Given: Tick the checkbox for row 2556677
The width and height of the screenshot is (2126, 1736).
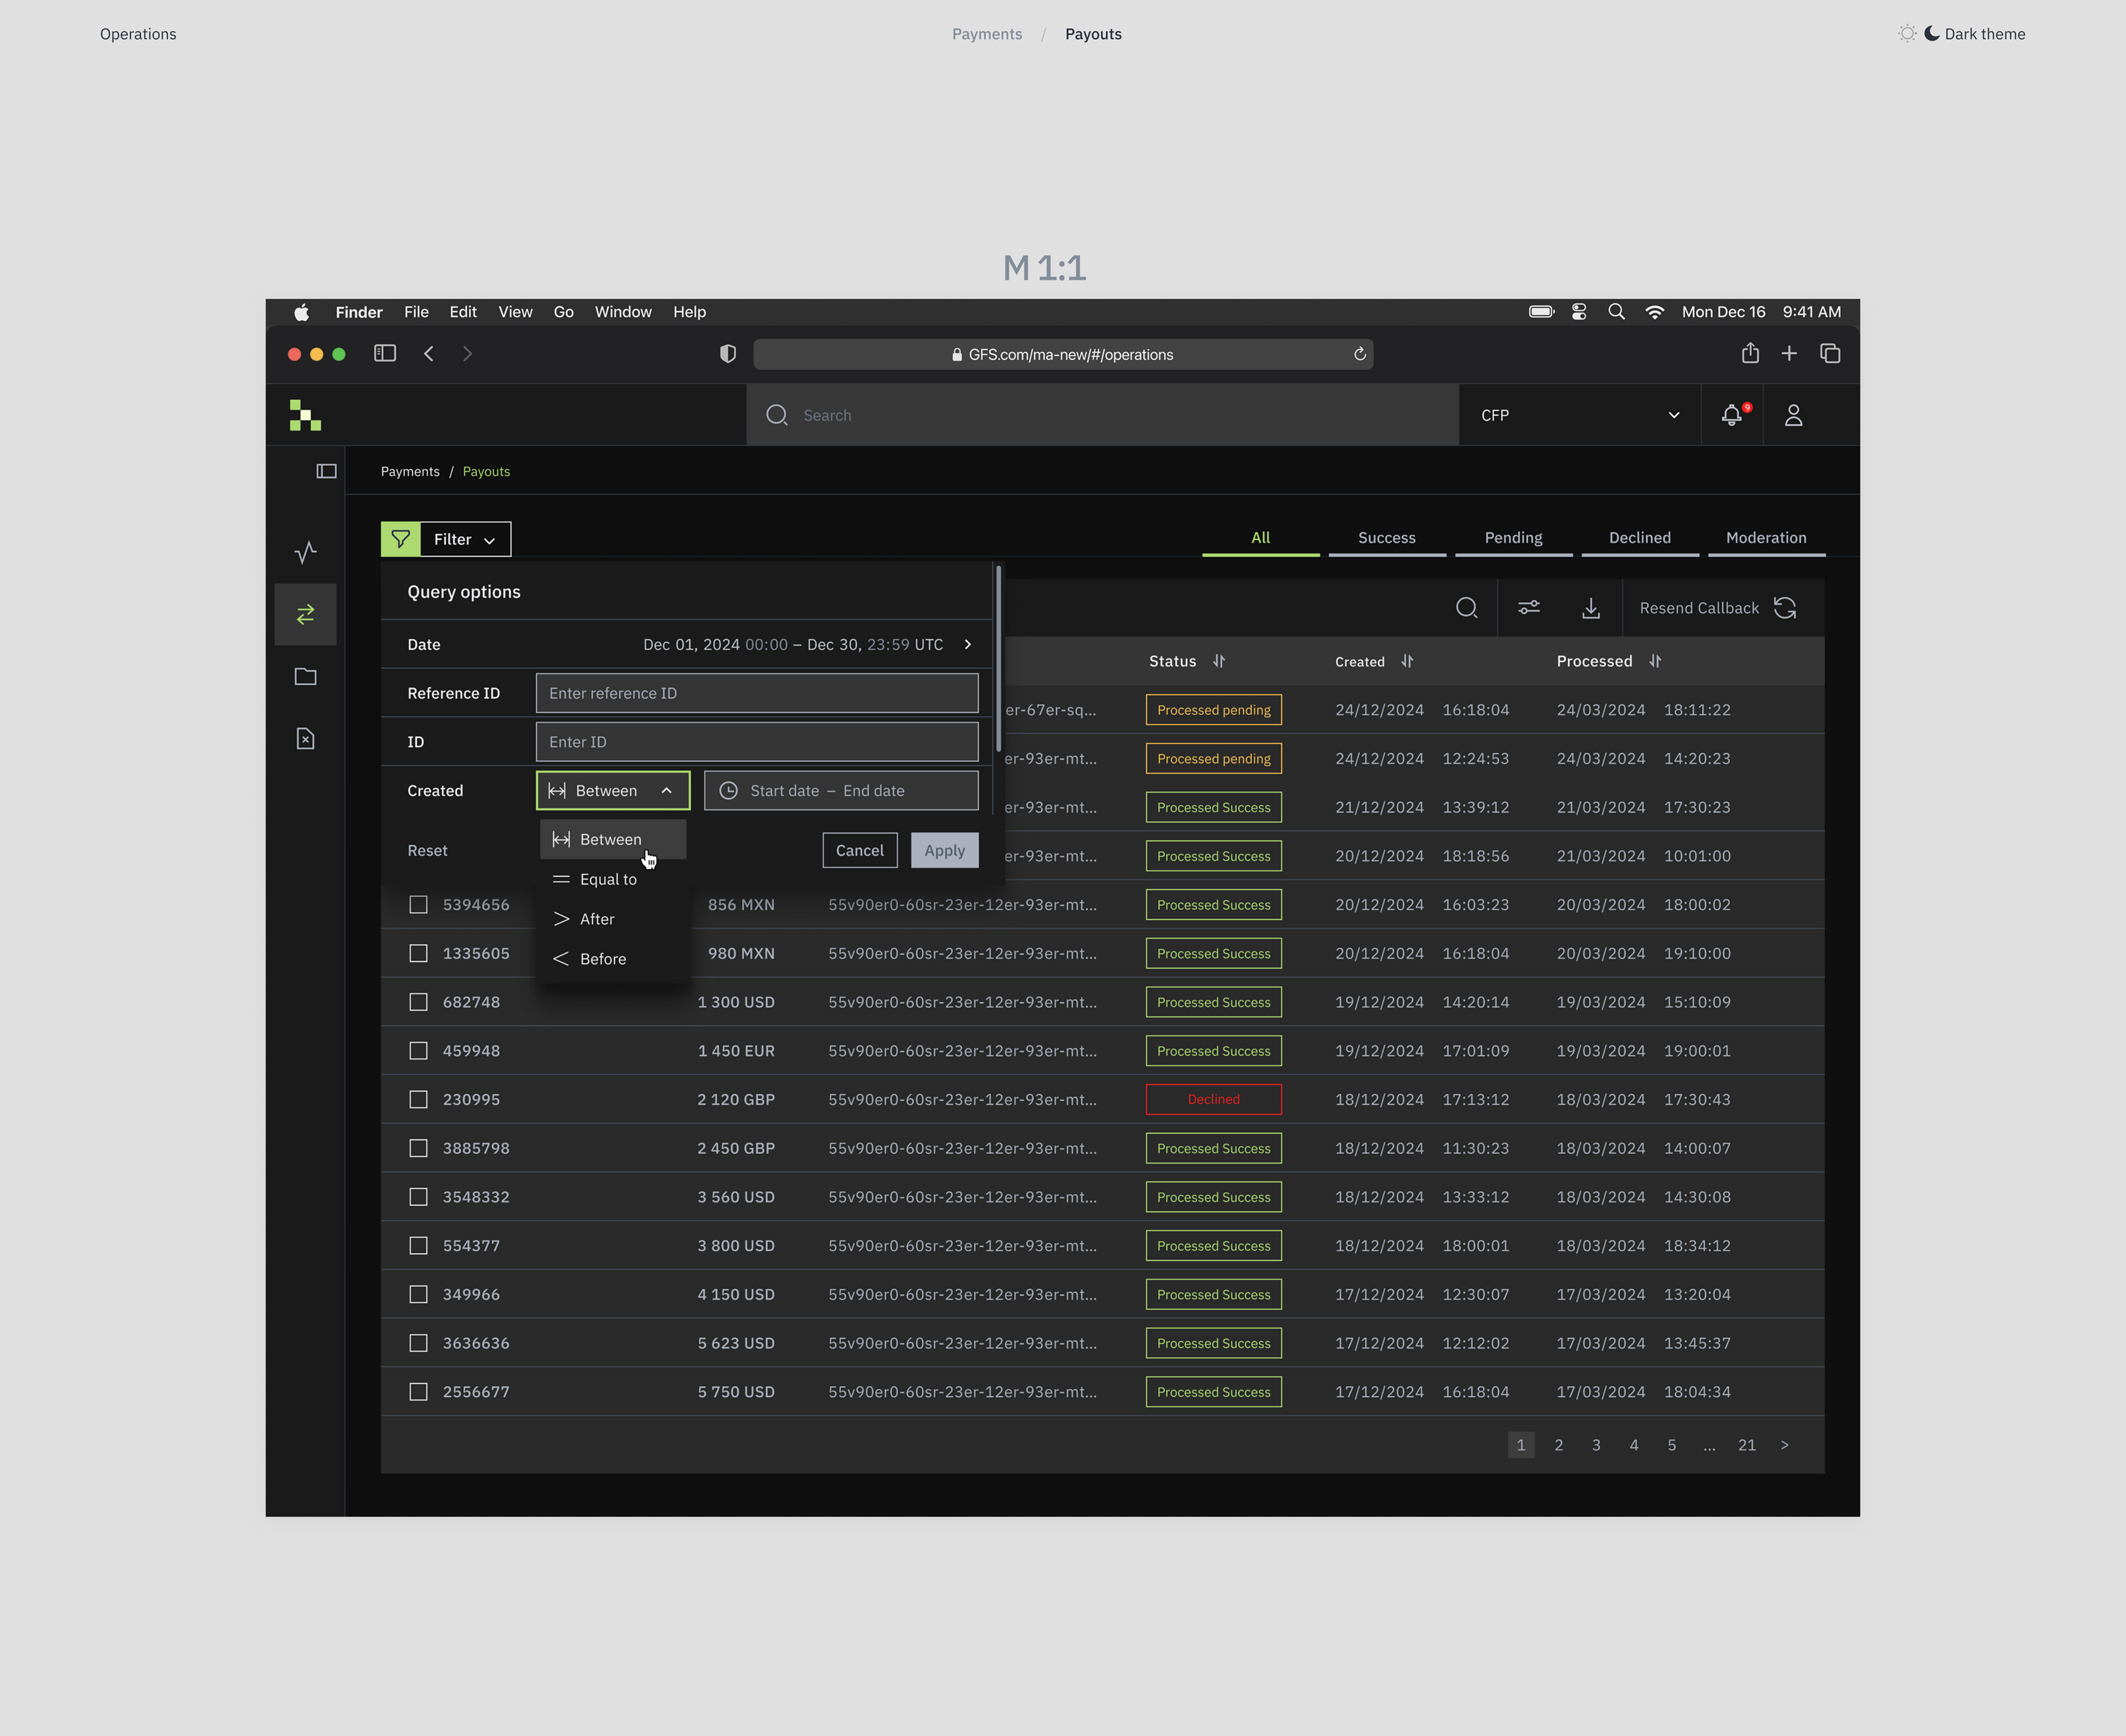Looking at the screenshot, I should click(418, 1392).
